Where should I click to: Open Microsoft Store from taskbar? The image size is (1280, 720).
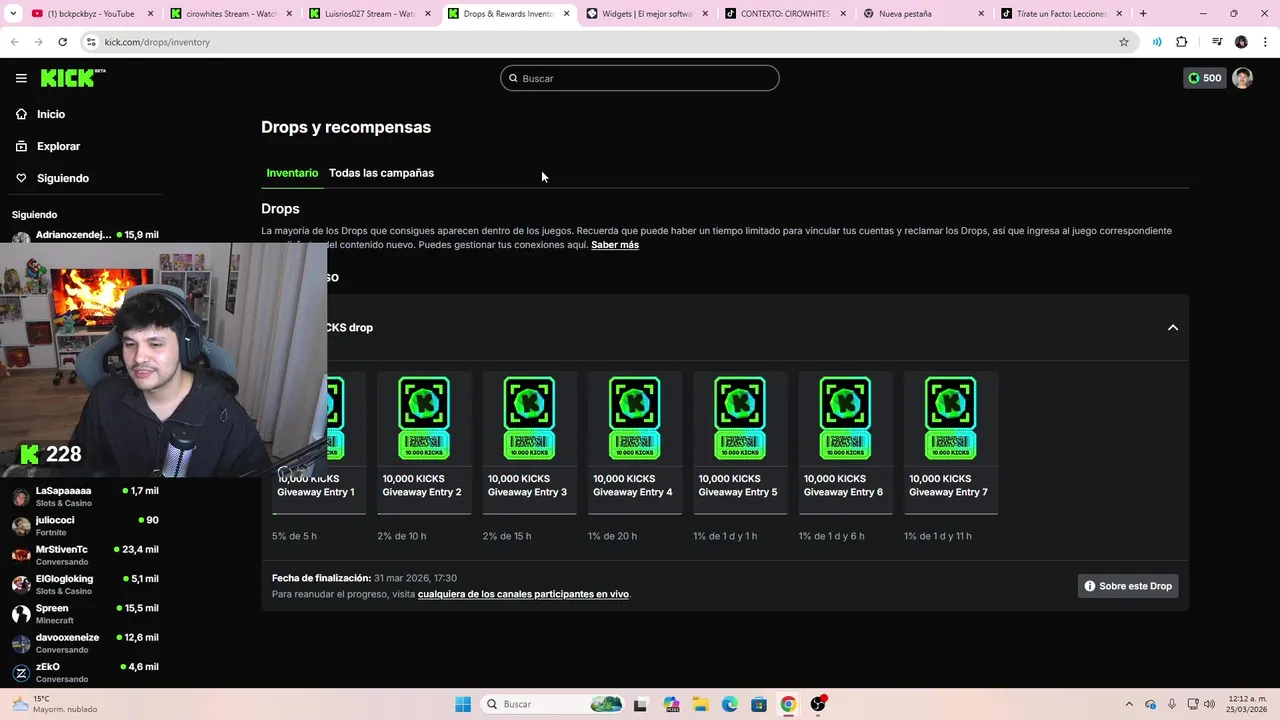[759, 704]
